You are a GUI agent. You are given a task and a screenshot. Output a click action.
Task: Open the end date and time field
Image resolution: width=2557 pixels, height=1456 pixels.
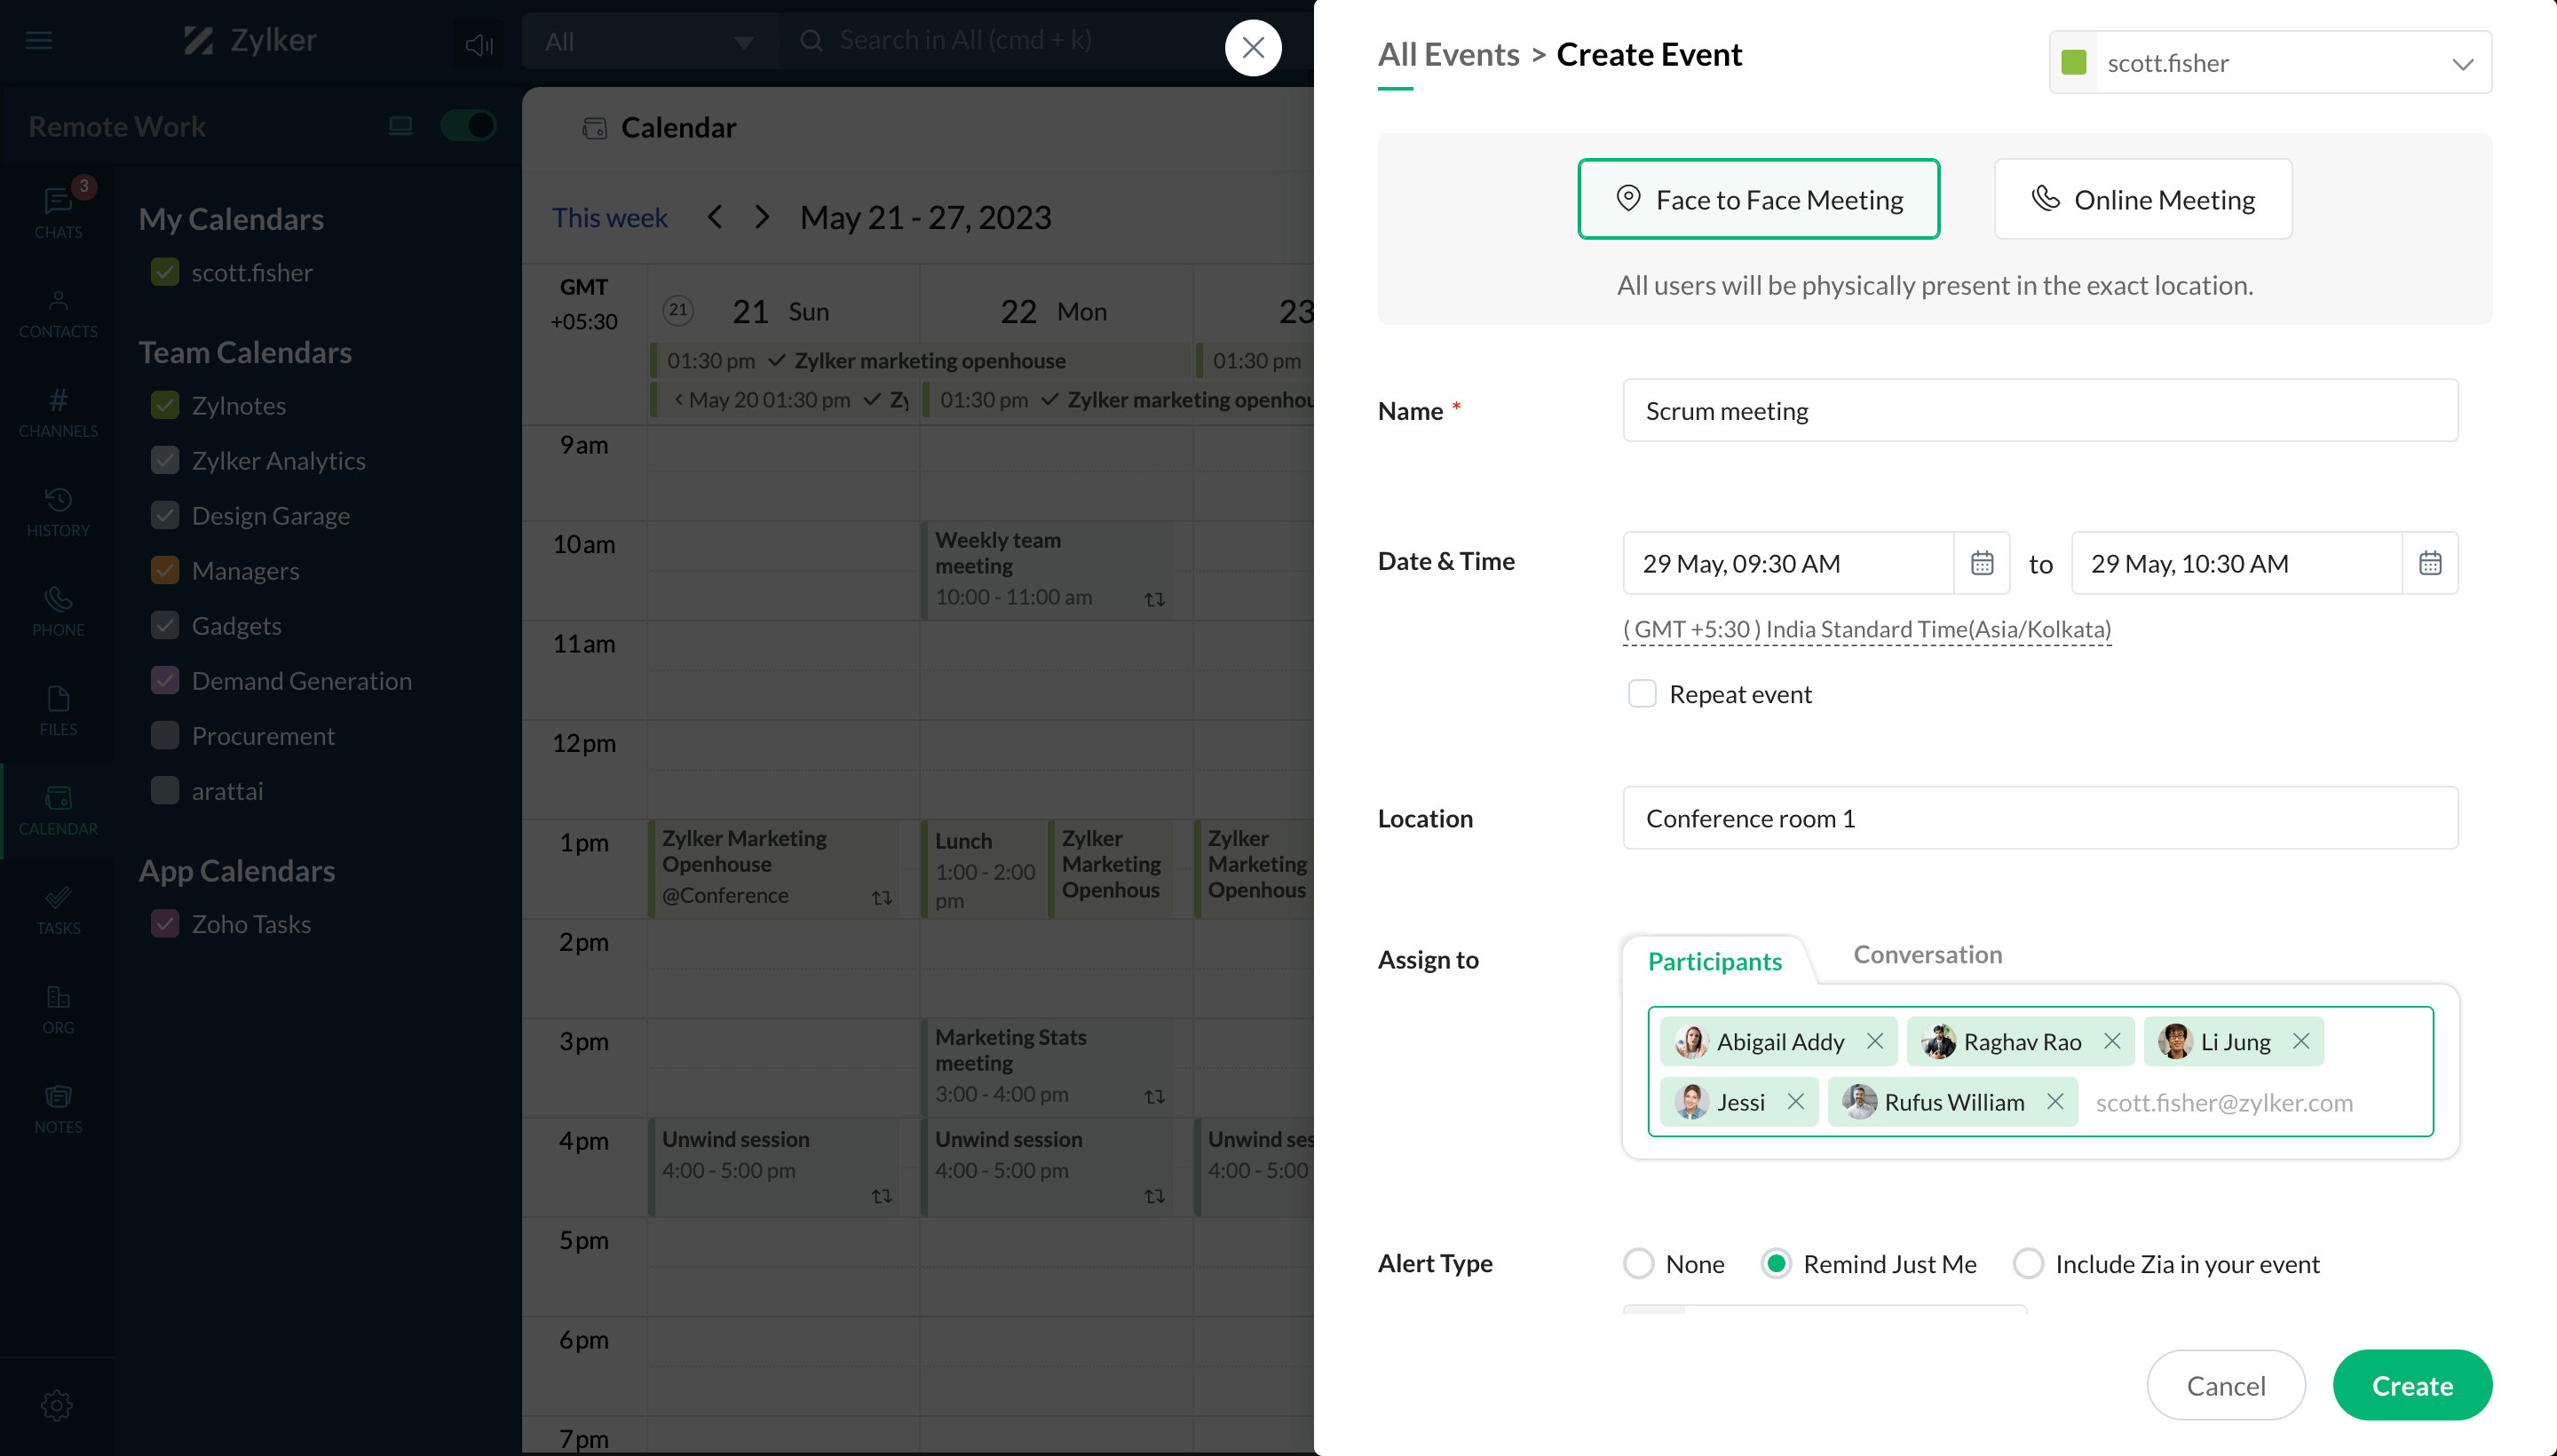[x=2236, y=563]
